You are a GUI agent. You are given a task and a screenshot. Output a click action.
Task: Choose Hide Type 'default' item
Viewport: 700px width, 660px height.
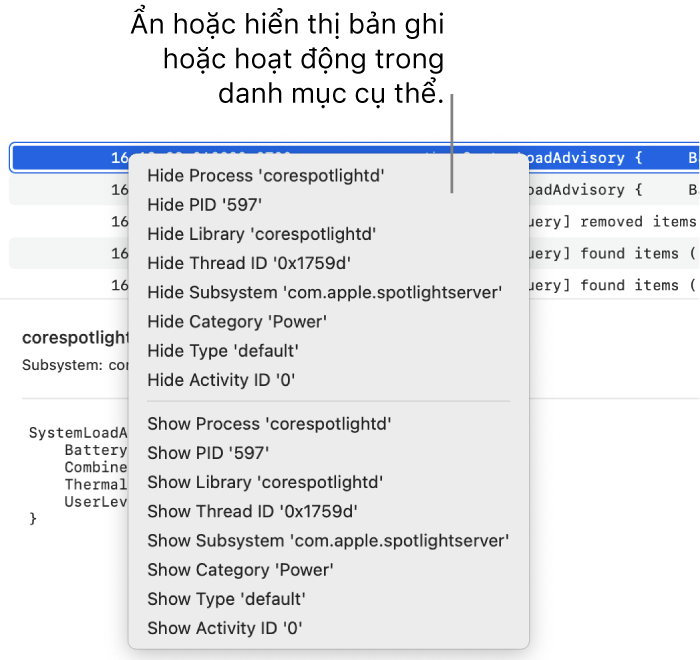tap(222, 351)
